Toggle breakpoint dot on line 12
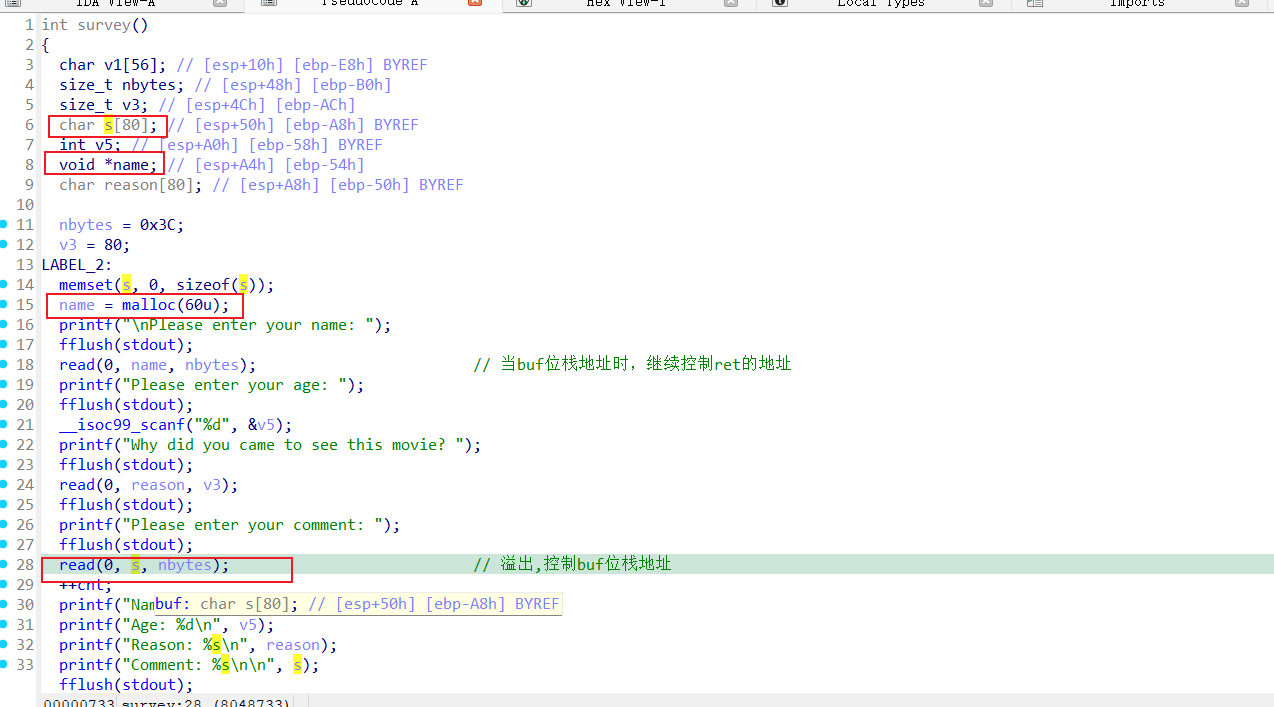The width and height of the screenshot is (1274, 707). [6, 245]
